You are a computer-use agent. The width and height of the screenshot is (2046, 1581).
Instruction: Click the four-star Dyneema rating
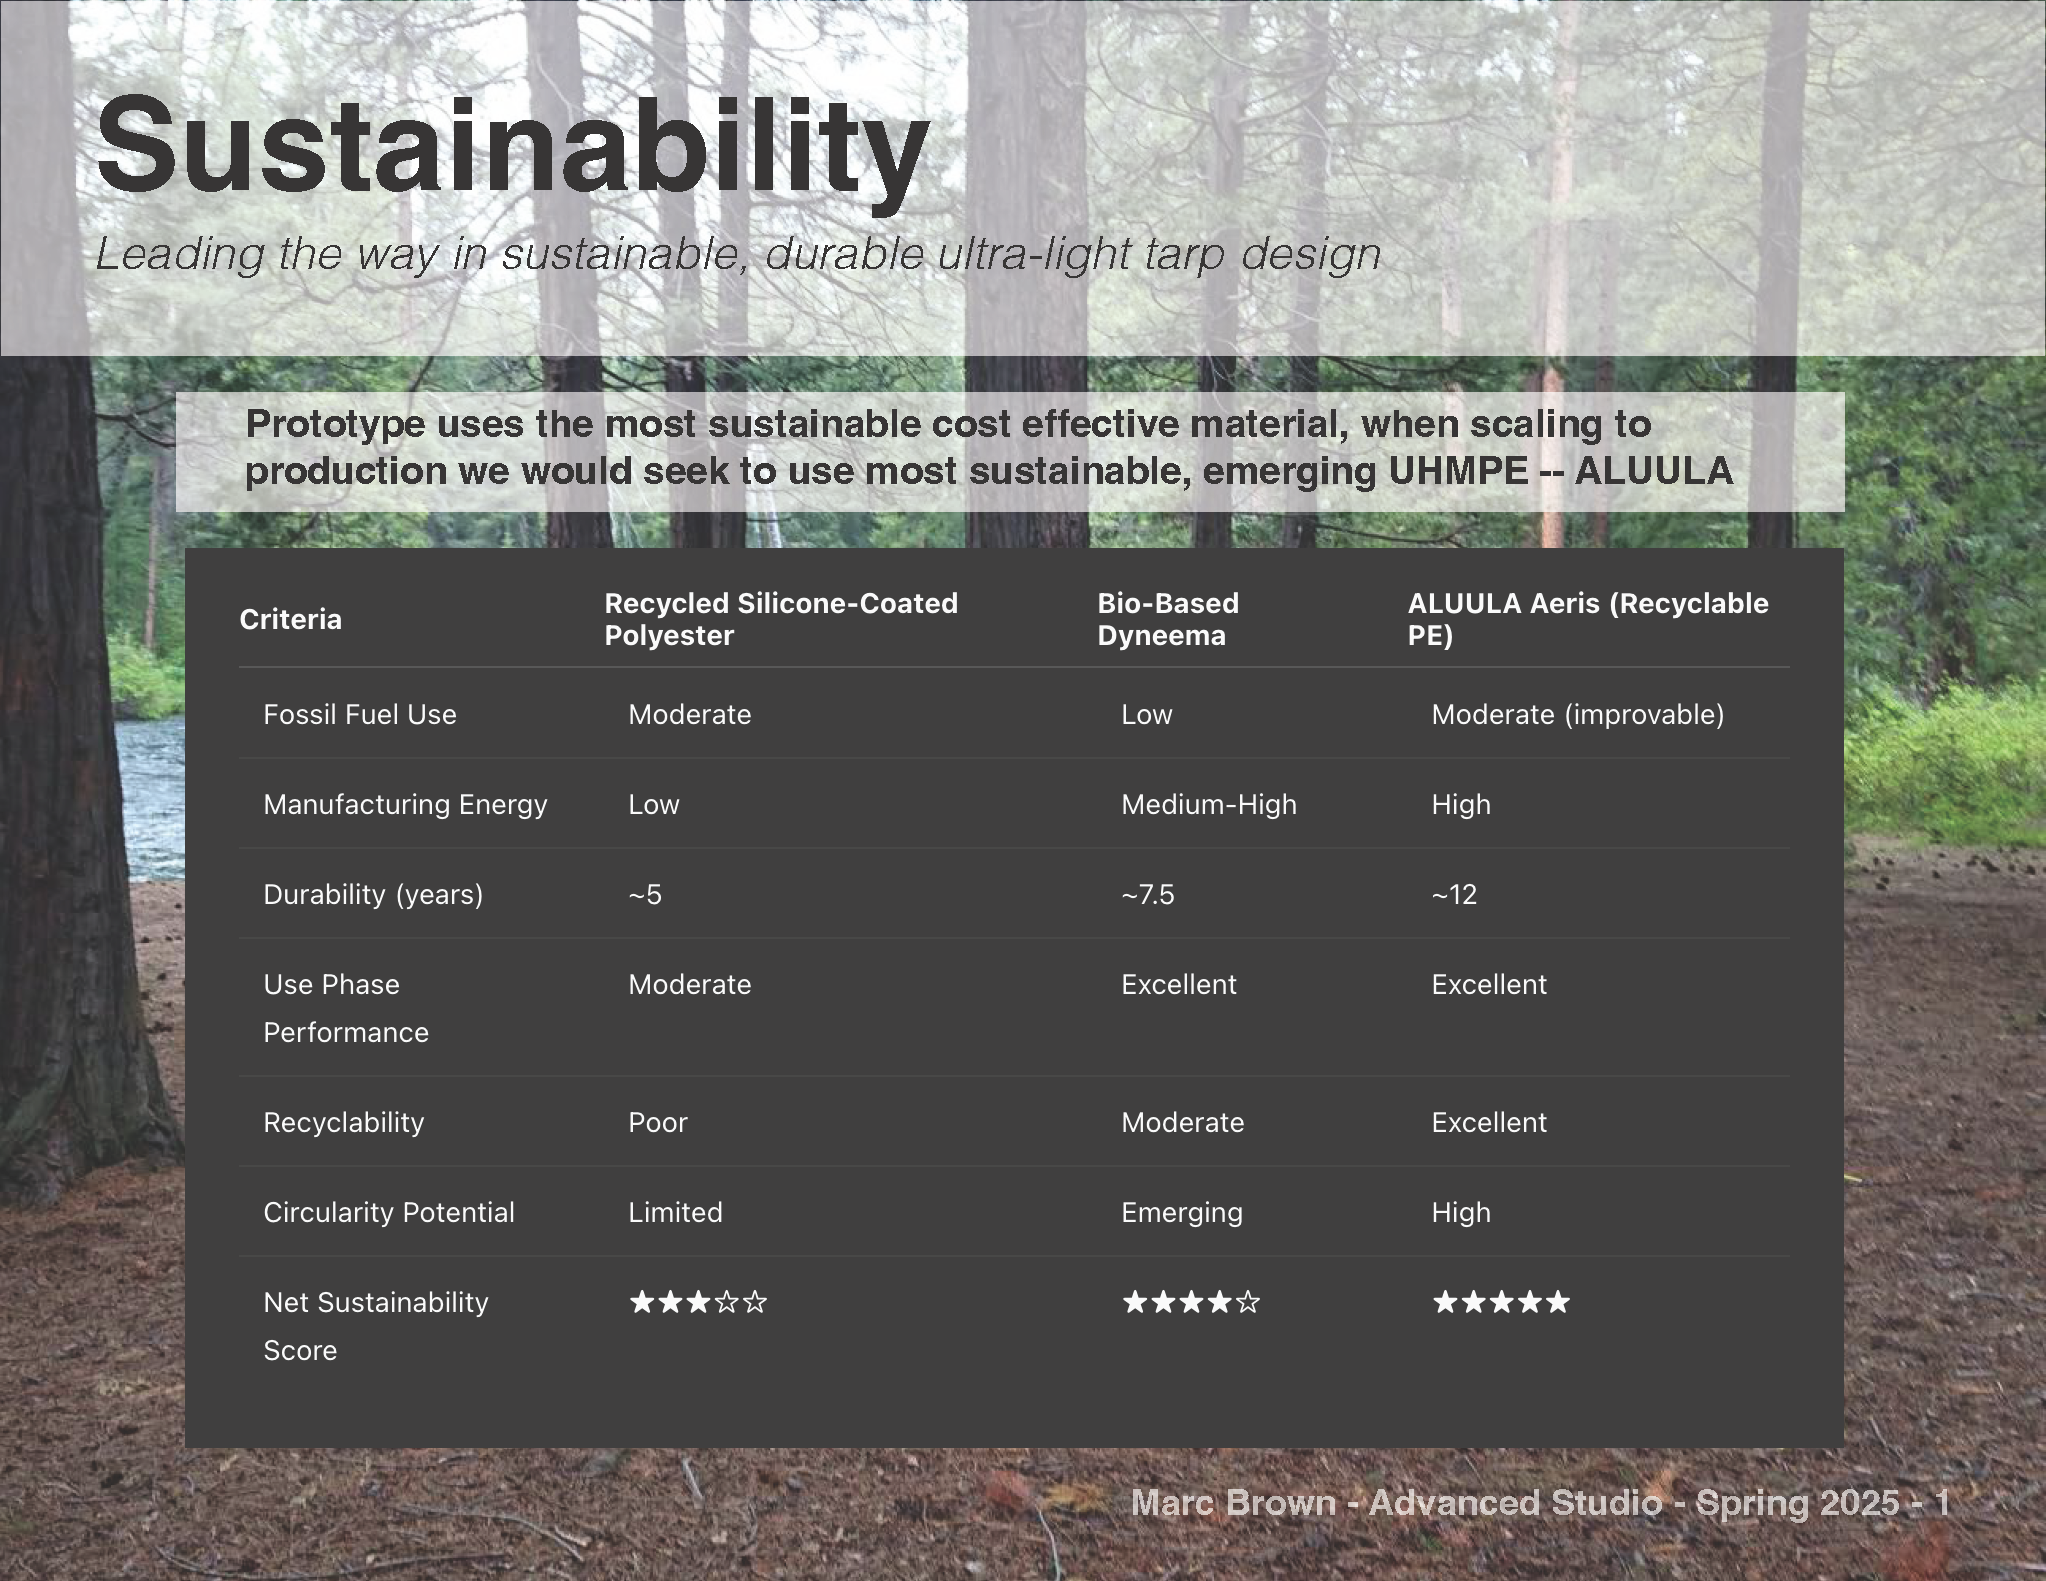click(x=1190, y=1303)
